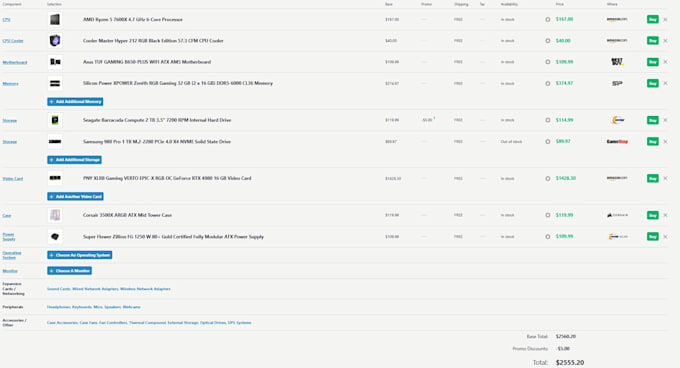This screenshot has height=368, width=680.
Task: Remove the PNY video card with its X icon
Action: pos(665,178)
